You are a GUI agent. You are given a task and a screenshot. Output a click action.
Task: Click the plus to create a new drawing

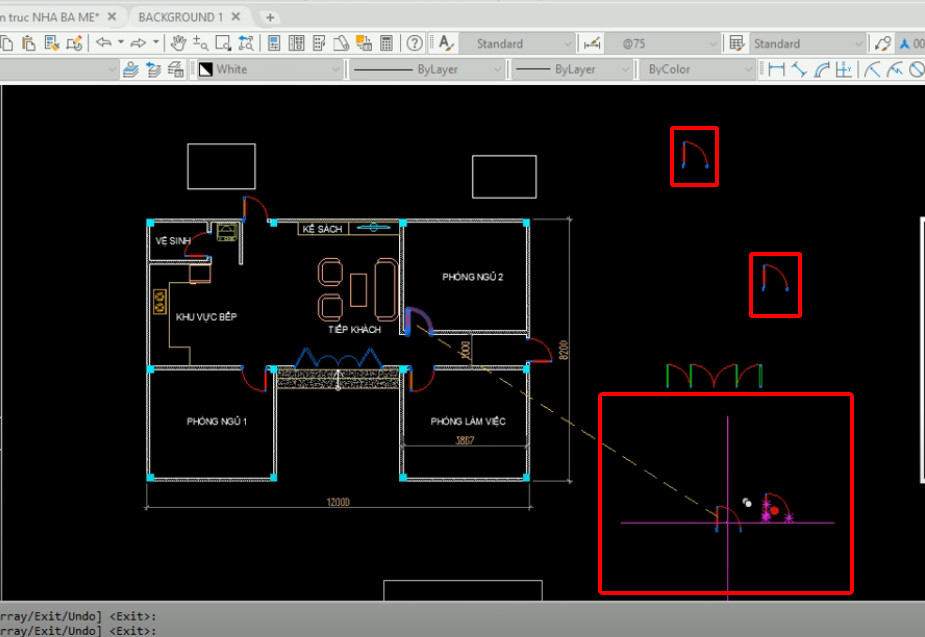point(270,16)
